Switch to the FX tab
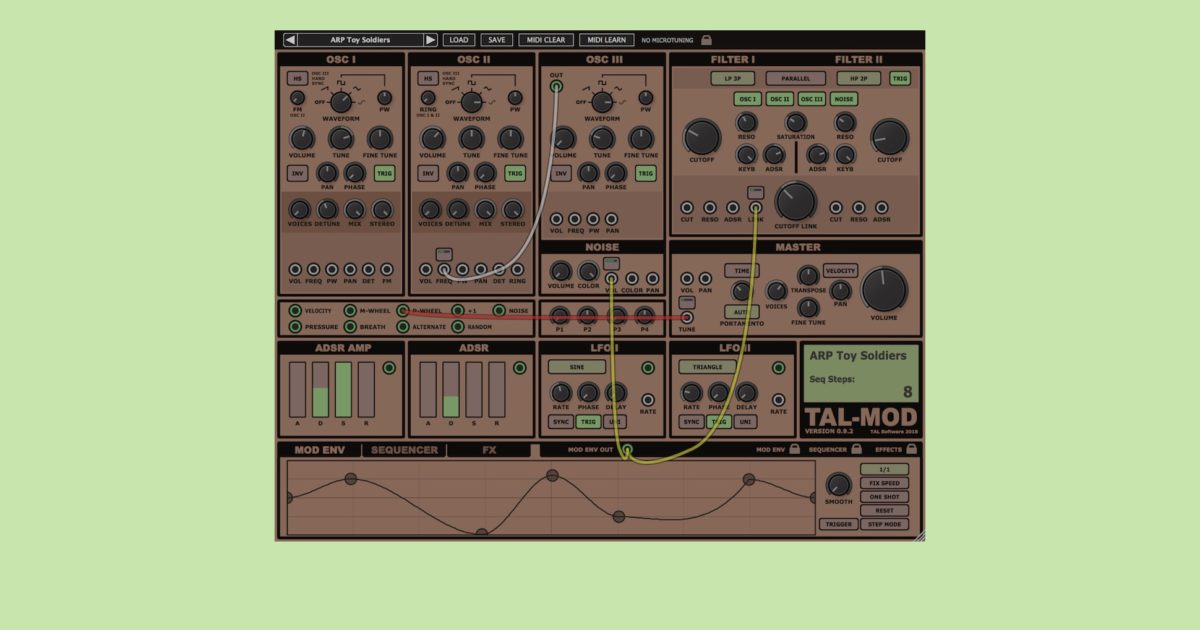This screenshot has height=630, width=1200. pyautogui.click(x=489, y=450)
